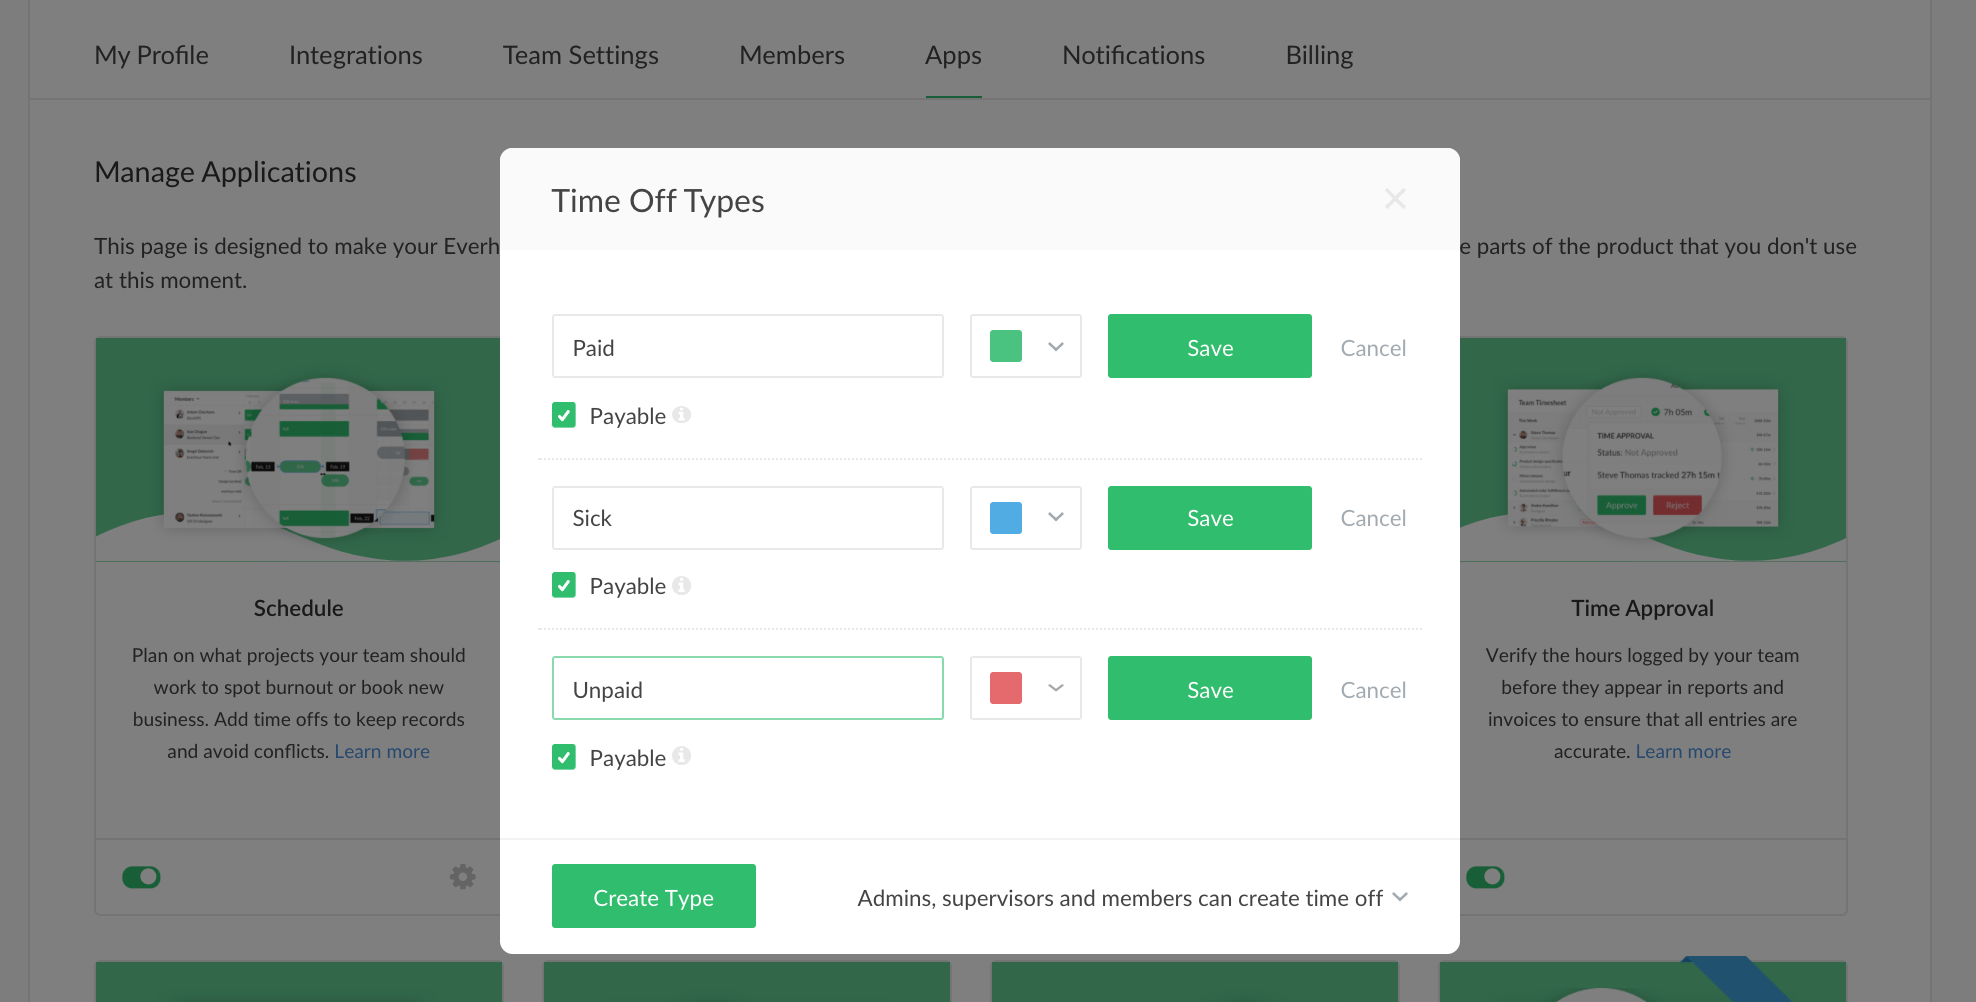Close the Time Off Types dialog
The height and width of the screenshot is (1002, 1976).
coord(1395,199)
